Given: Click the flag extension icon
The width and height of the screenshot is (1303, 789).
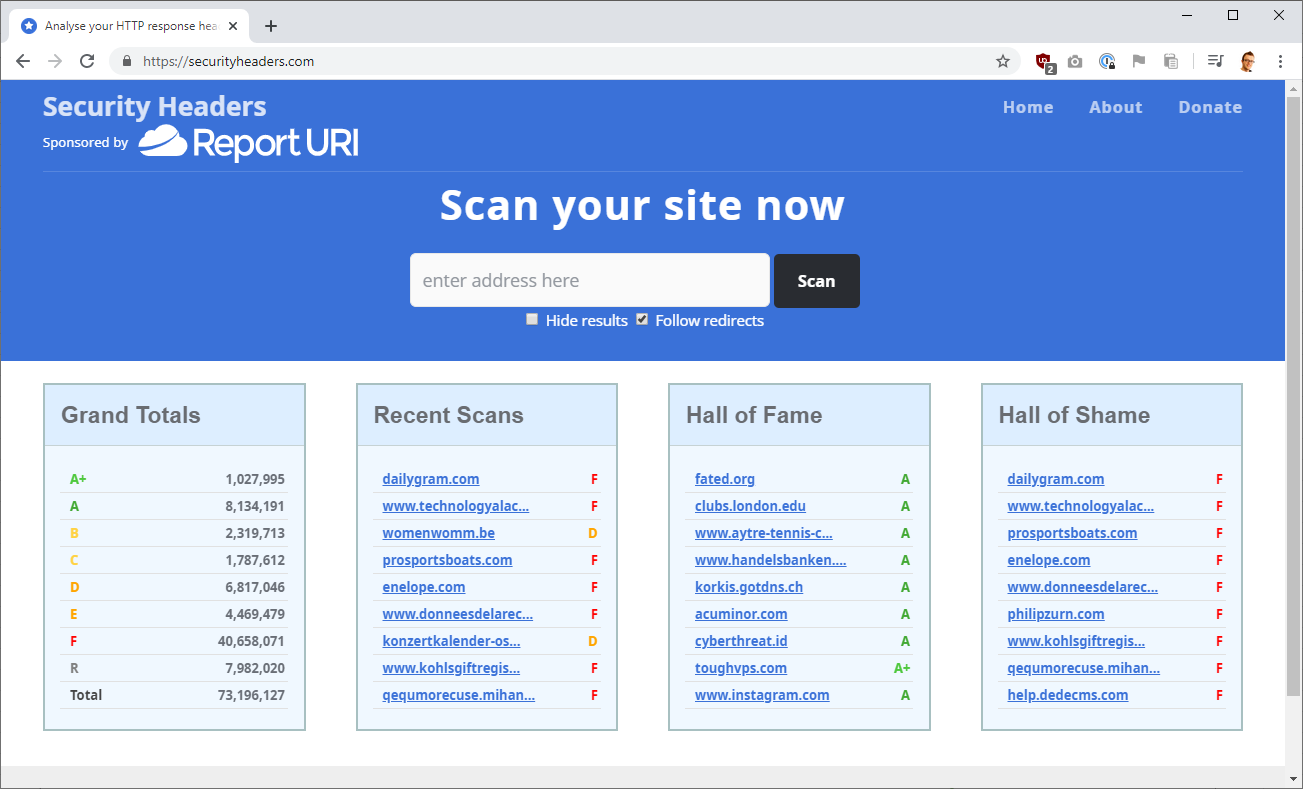Looking at the screenshot, I should pos(1138,62).
